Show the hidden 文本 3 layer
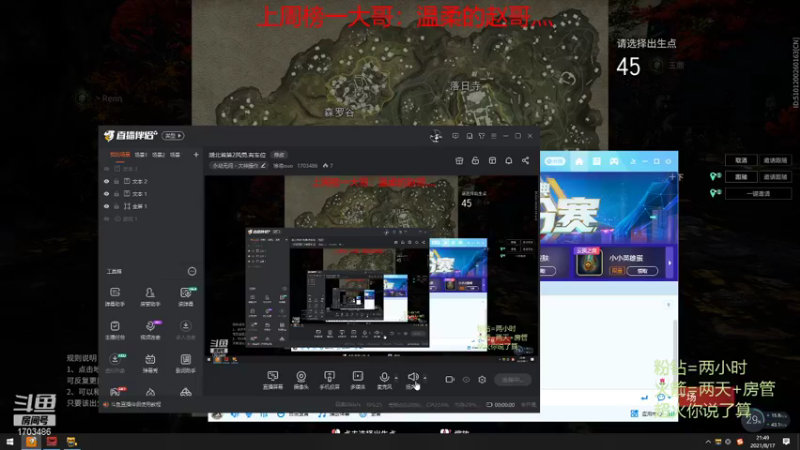 pos(106,169)
